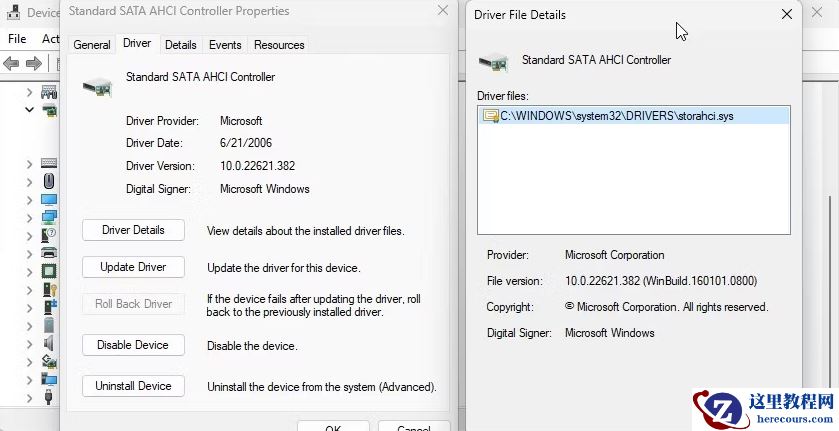The width and height of the screenshot is (839, 431).
Task: Close the SATA AHCI Controller Properties dialog
Action: (x=443, y=11)
